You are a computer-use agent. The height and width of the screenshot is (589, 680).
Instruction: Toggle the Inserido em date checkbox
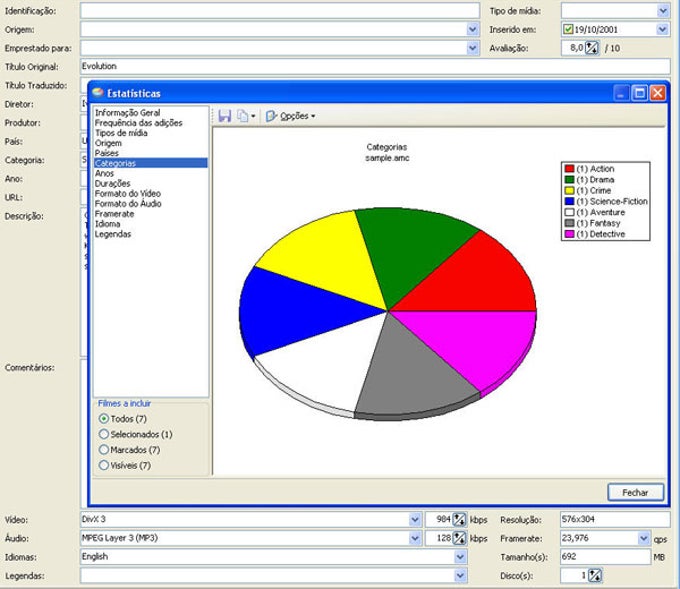[568, 29]
